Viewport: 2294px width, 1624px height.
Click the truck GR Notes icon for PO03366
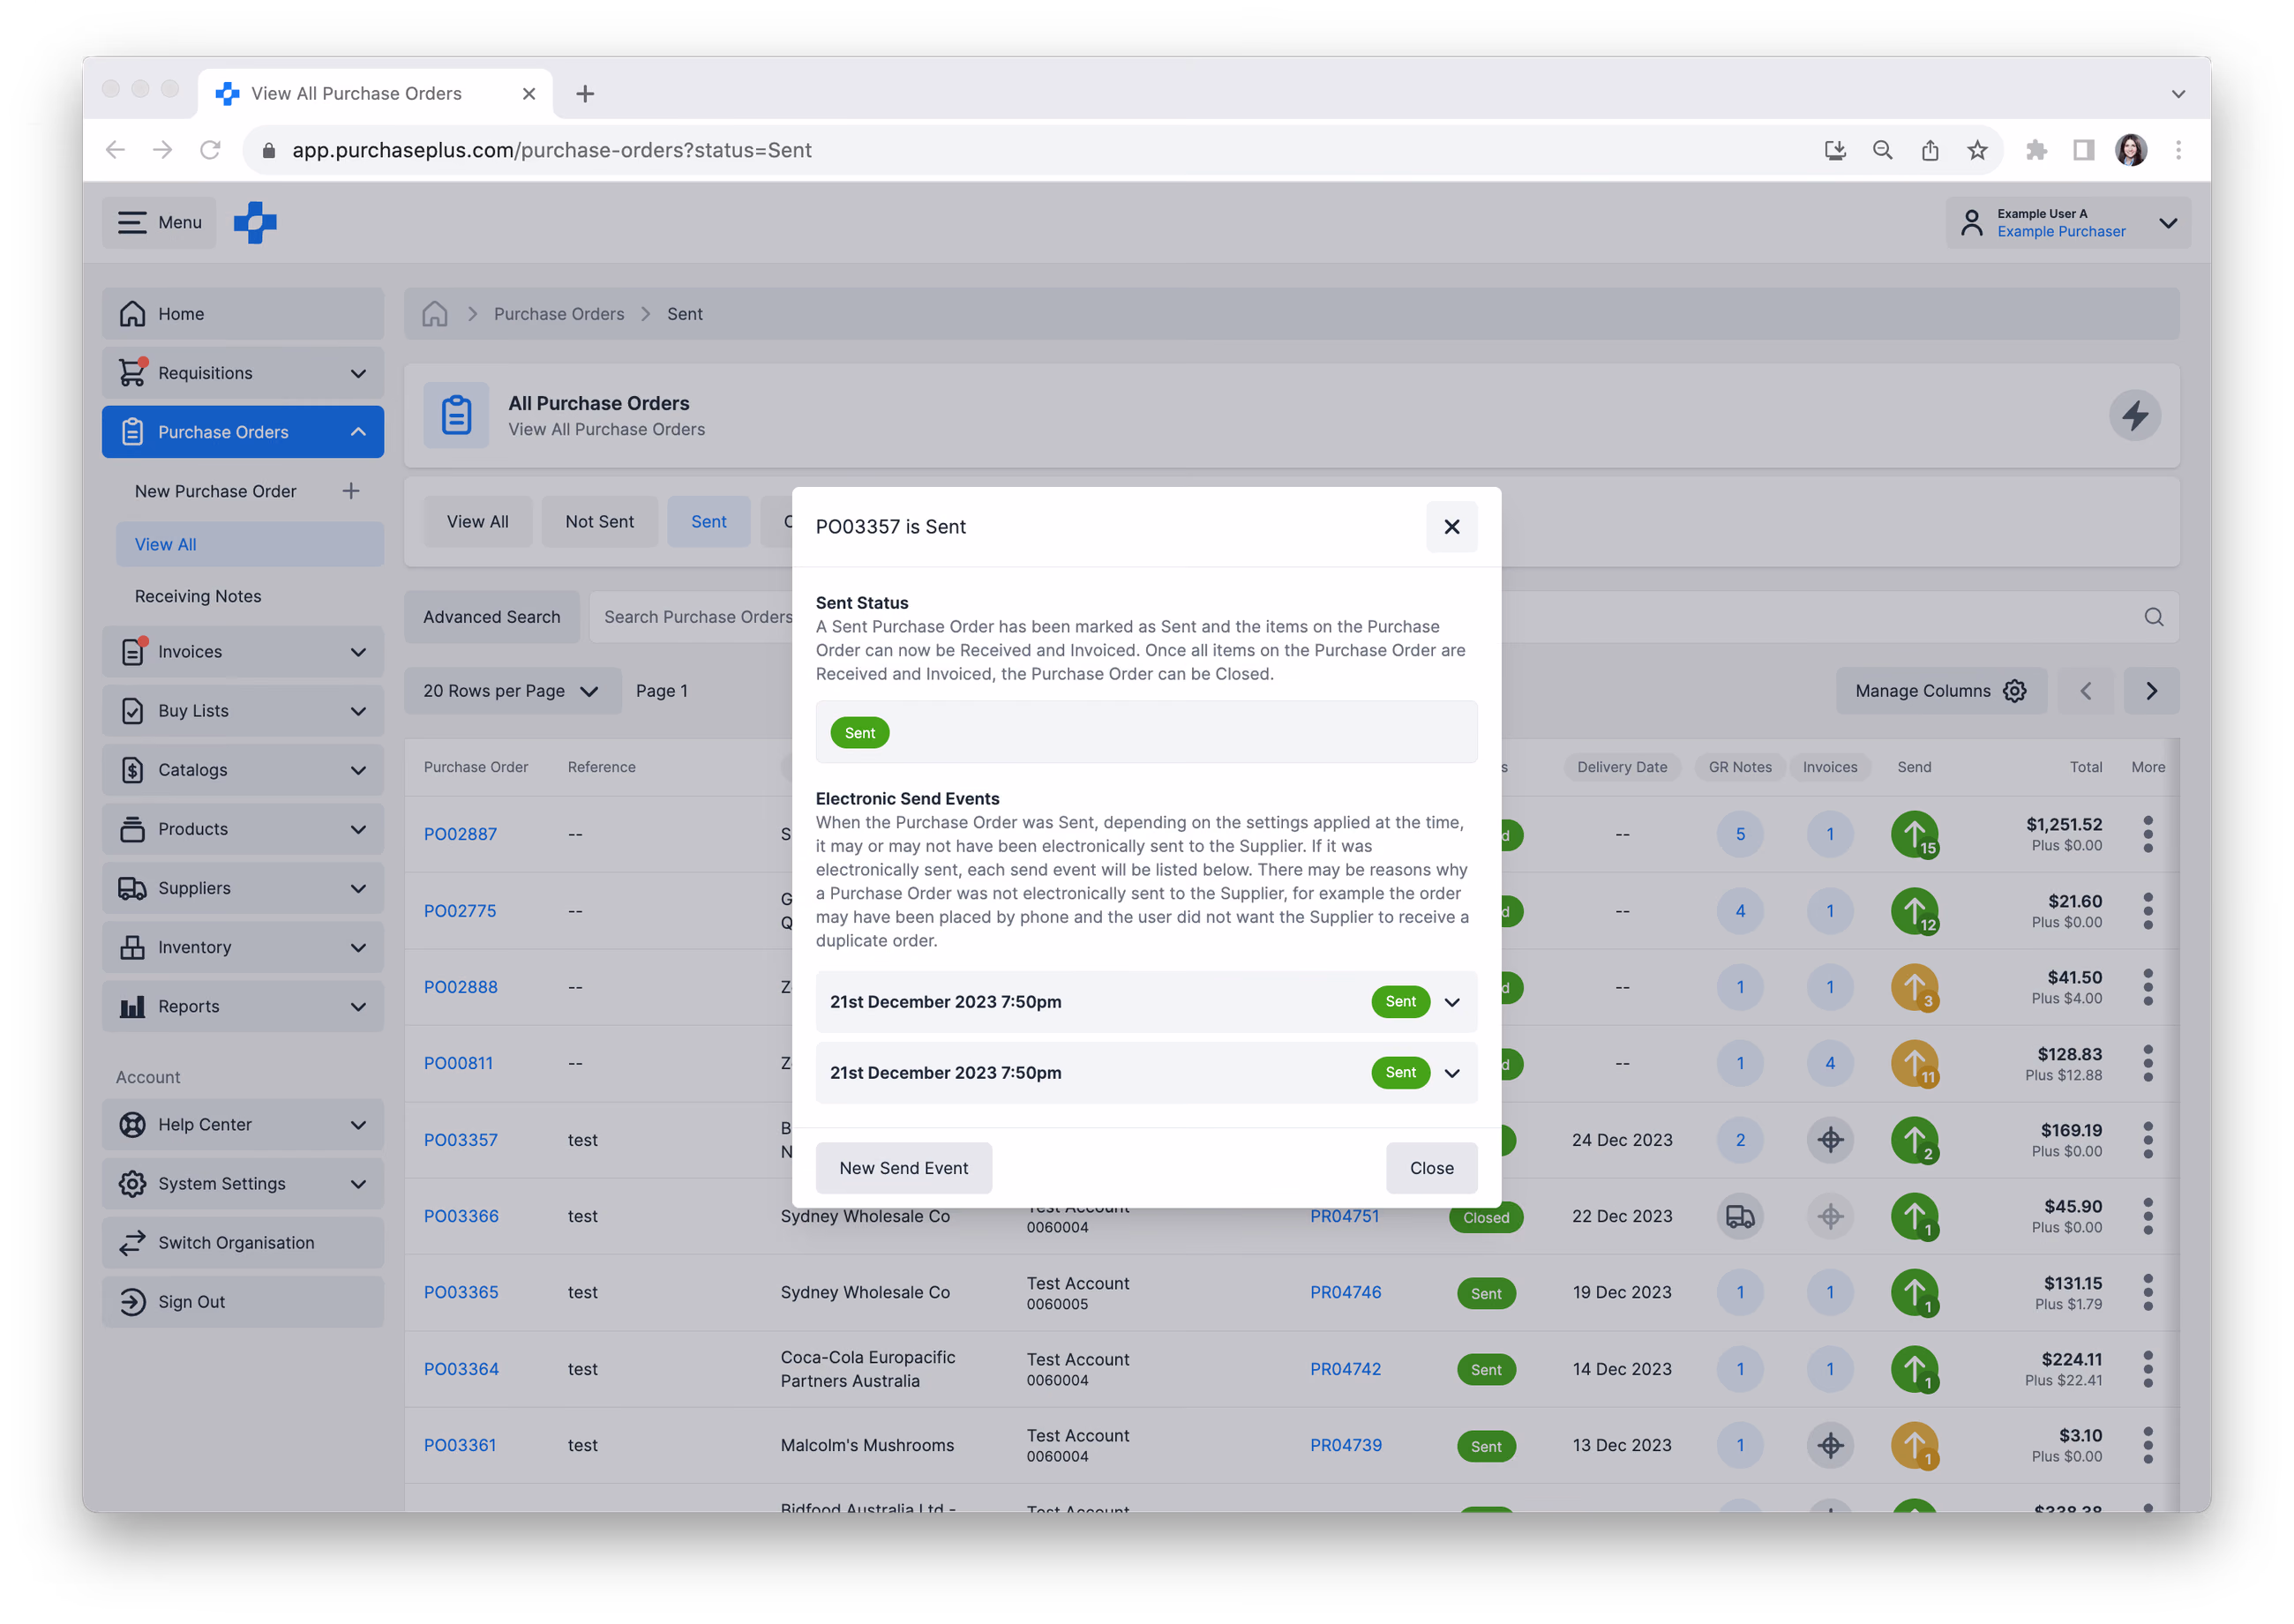click(1740, 1216)
